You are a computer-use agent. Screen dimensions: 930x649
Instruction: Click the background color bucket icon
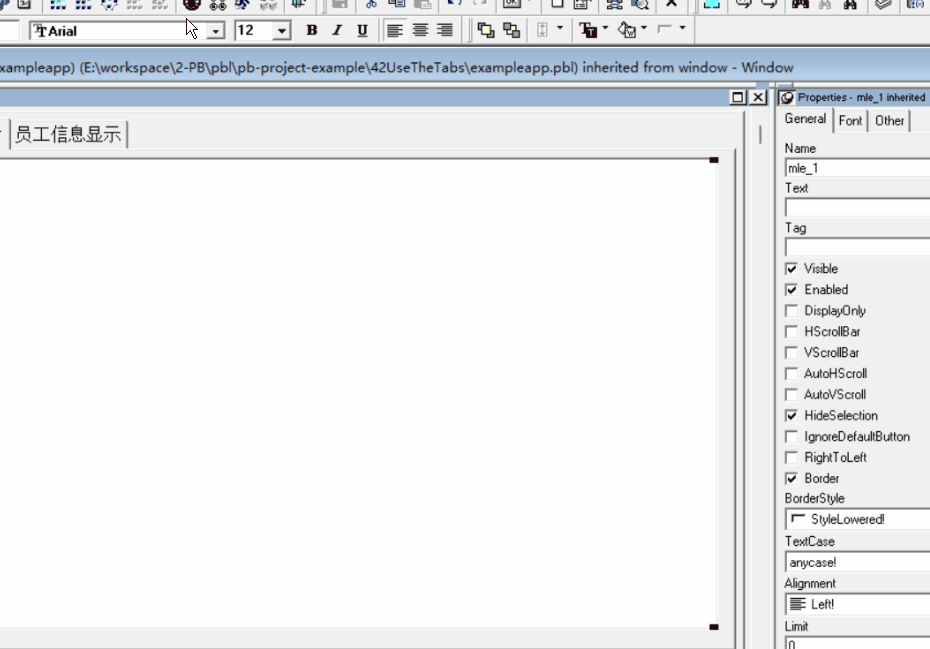point(628,30)
